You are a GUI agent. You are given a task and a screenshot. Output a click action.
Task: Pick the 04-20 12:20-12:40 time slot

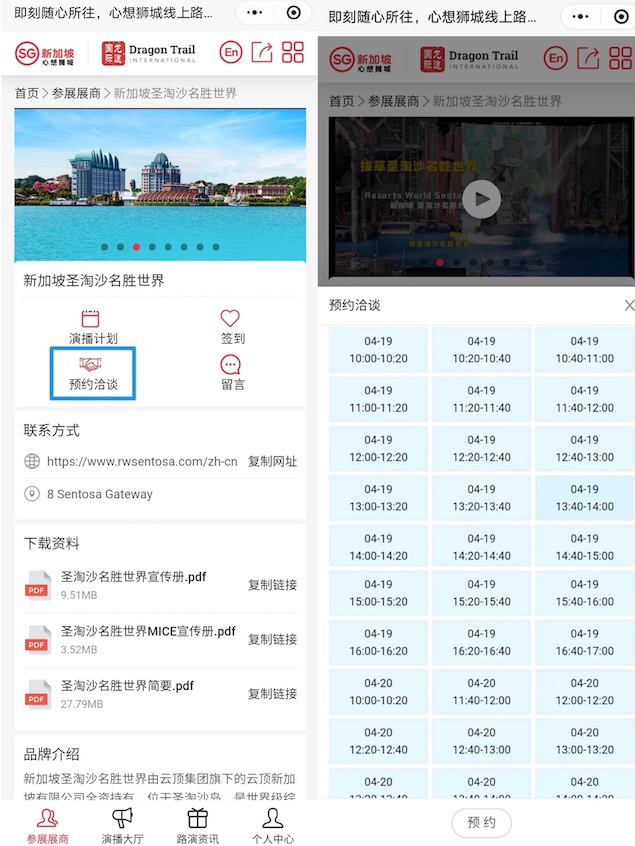point(378,741)
